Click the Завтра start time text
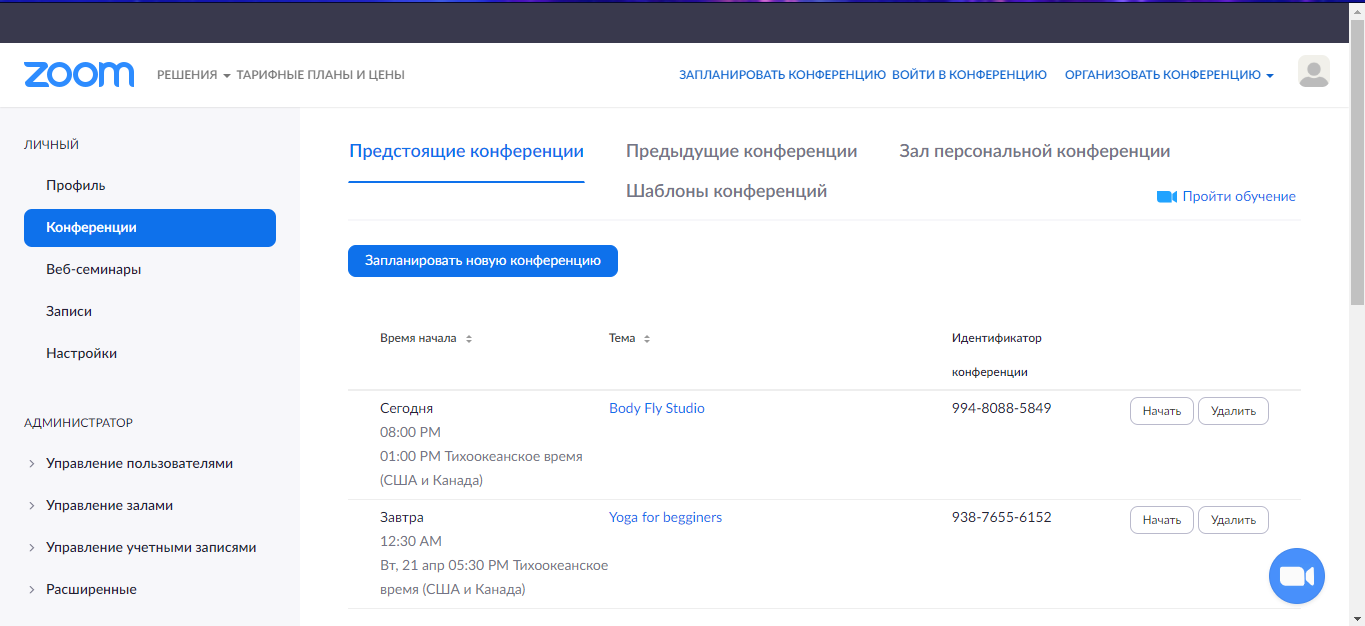 pyautogui.click(x=402, y=517)
